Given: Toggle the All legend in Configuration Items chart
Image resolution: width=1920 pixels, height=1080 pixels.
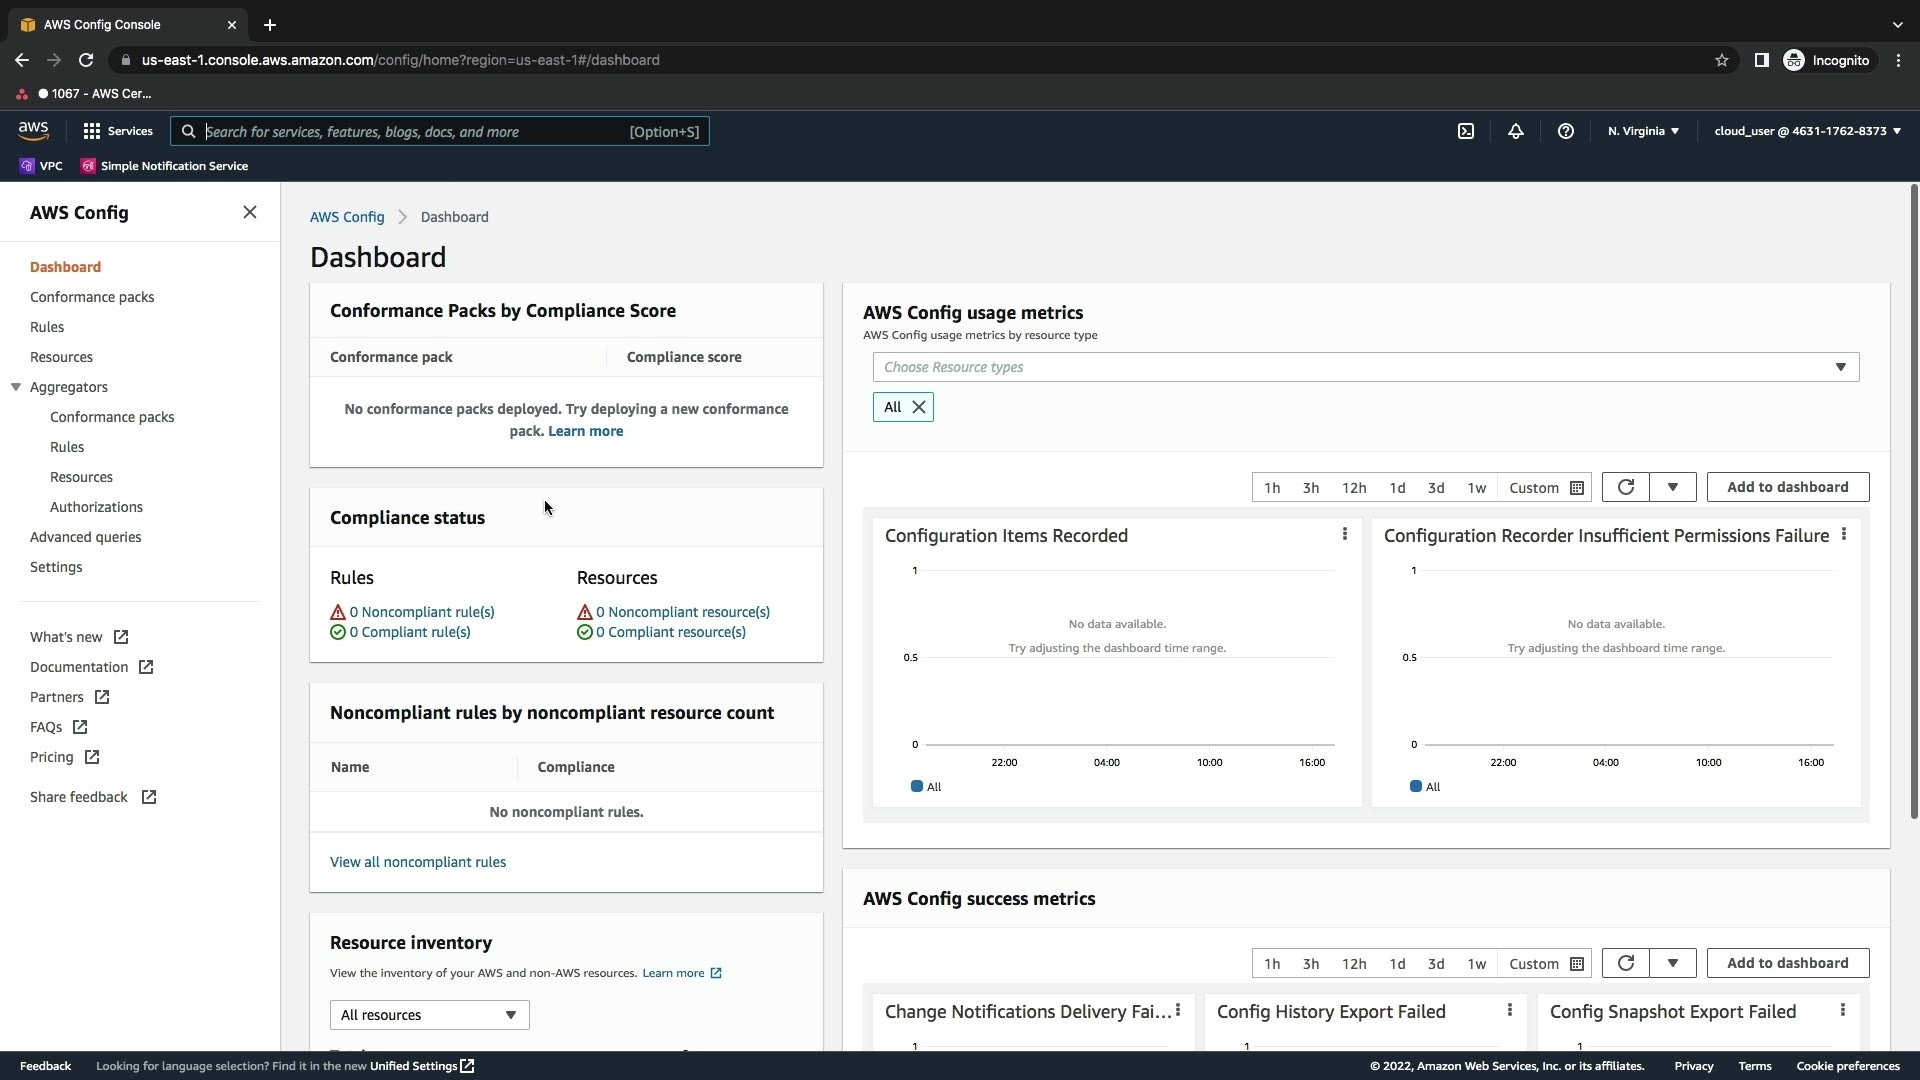Looking at the screenshot, I should [x=926, y=787].
